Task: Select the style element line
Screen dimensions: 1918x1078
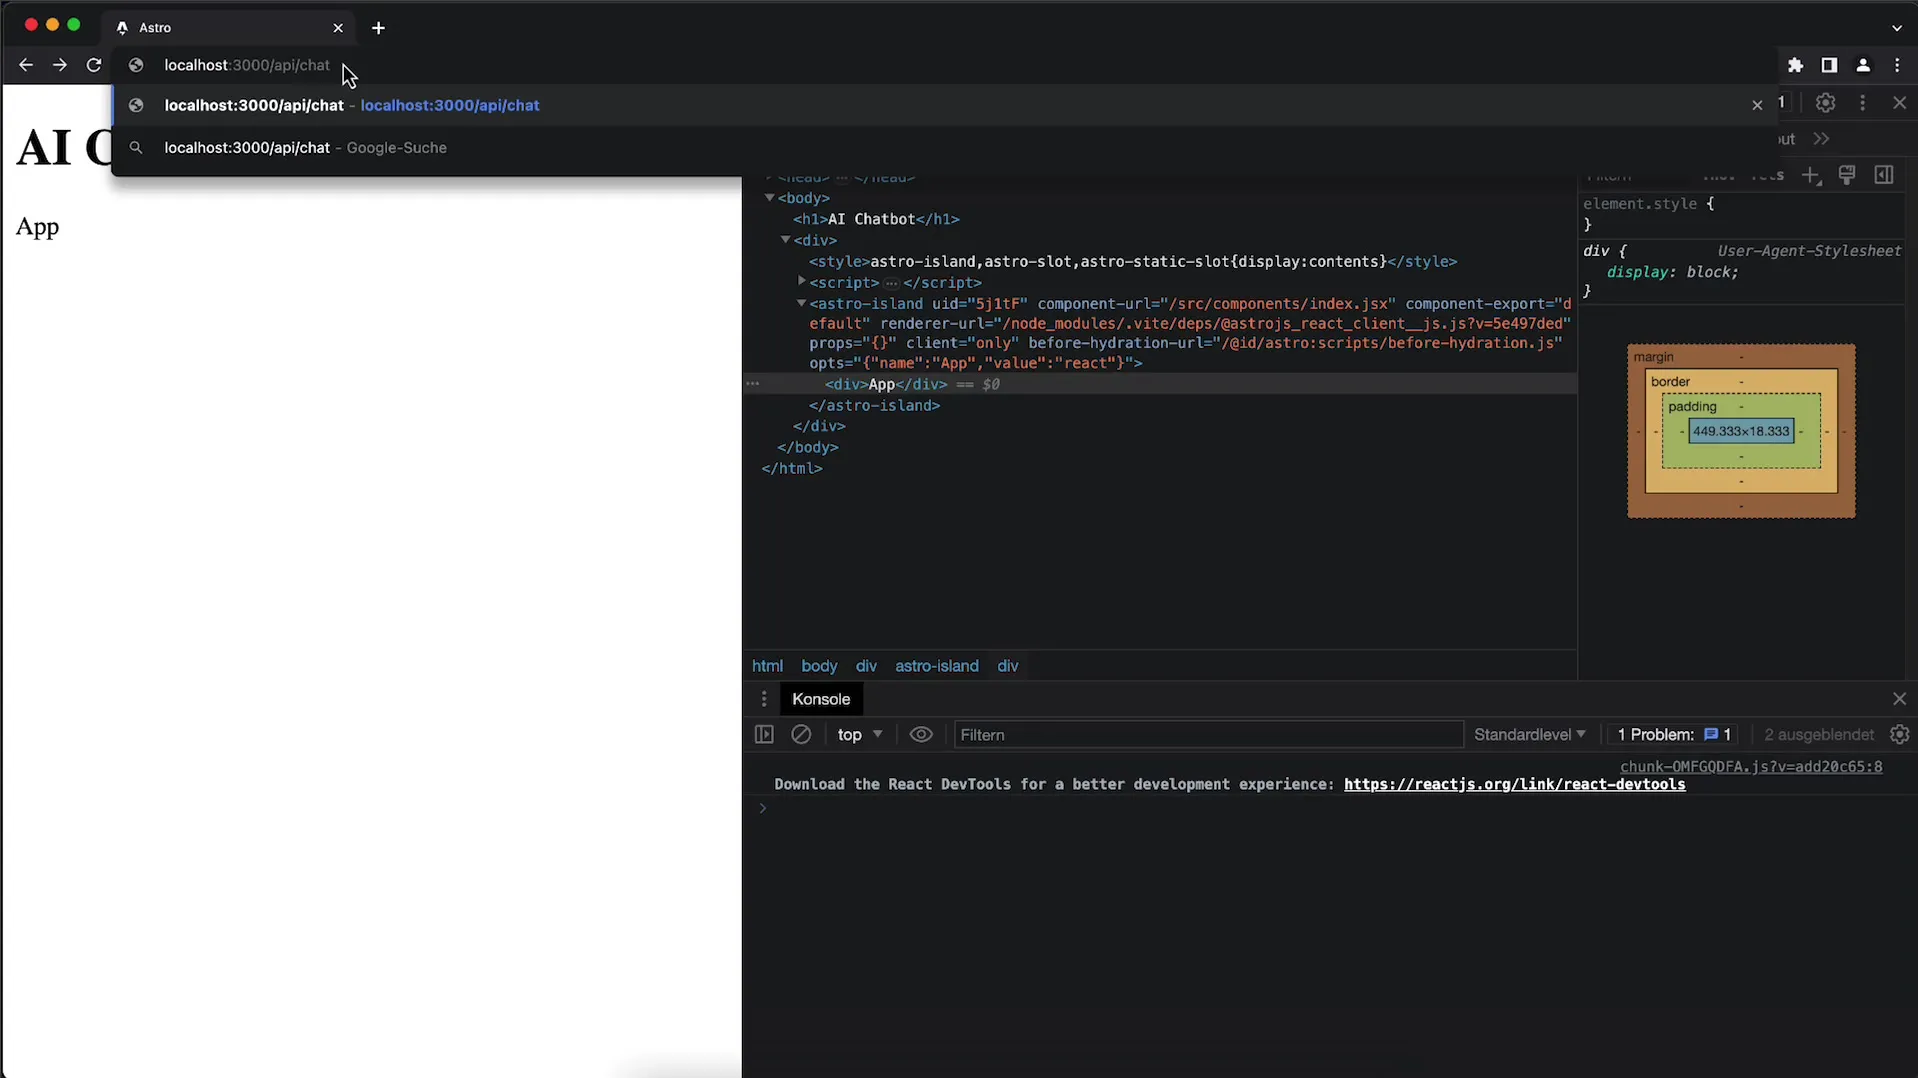Action: pos(1133,261)
